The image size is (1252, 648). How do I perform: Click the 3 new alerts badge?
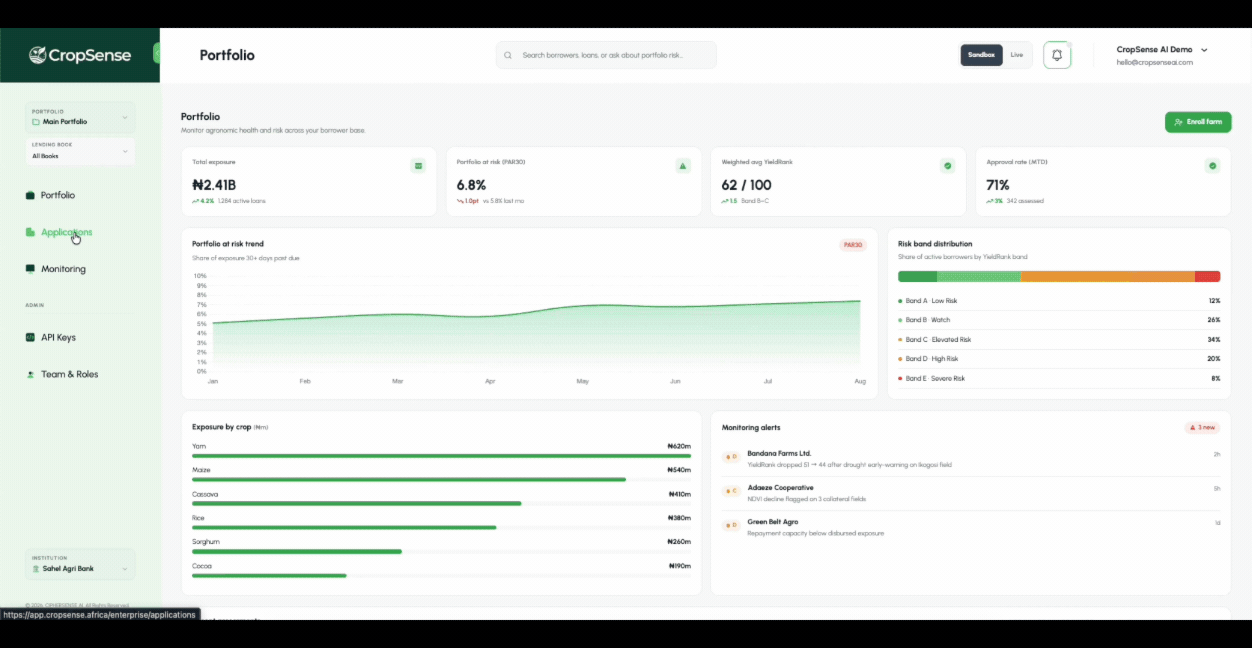click(1202, 427)
